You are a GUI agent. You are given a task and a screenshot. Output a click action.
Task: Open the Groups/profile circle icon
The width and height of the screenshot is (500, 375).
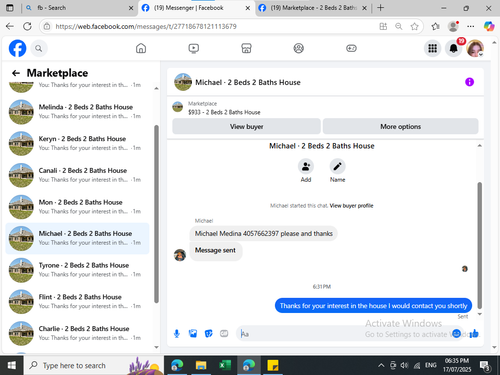(x=298, y=48)
